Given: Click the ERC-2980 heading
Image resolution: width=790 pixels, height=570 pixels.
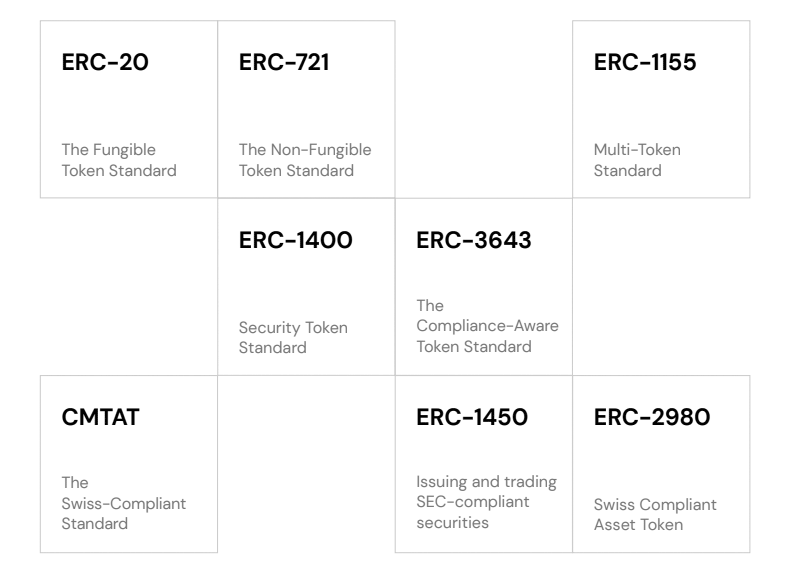Looking at the screenshot, I should (652, 417).
